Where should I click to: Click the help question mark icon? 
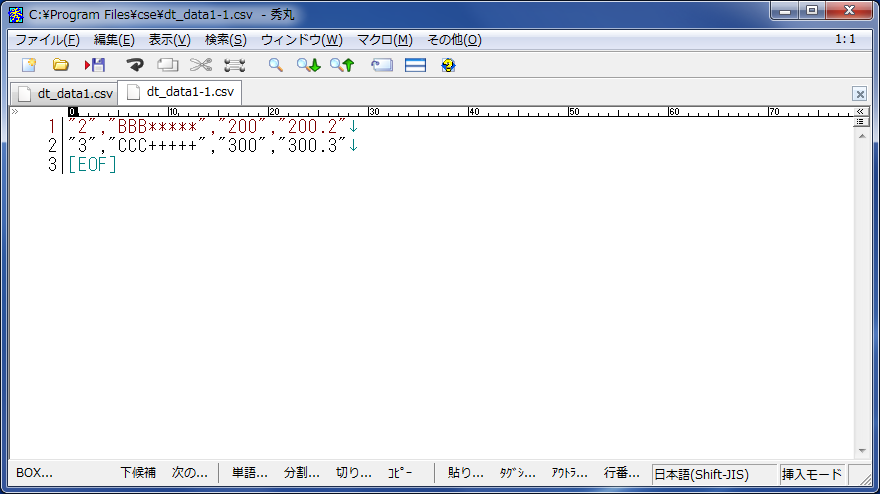(448, 65)
